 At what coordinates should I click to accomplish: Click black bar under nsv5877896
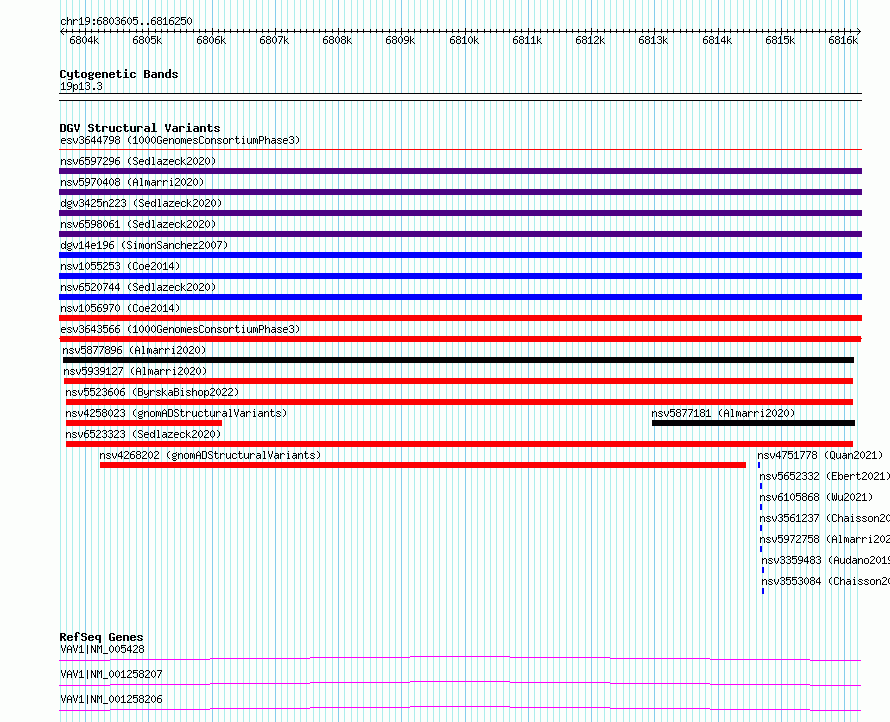click(458, 360)
